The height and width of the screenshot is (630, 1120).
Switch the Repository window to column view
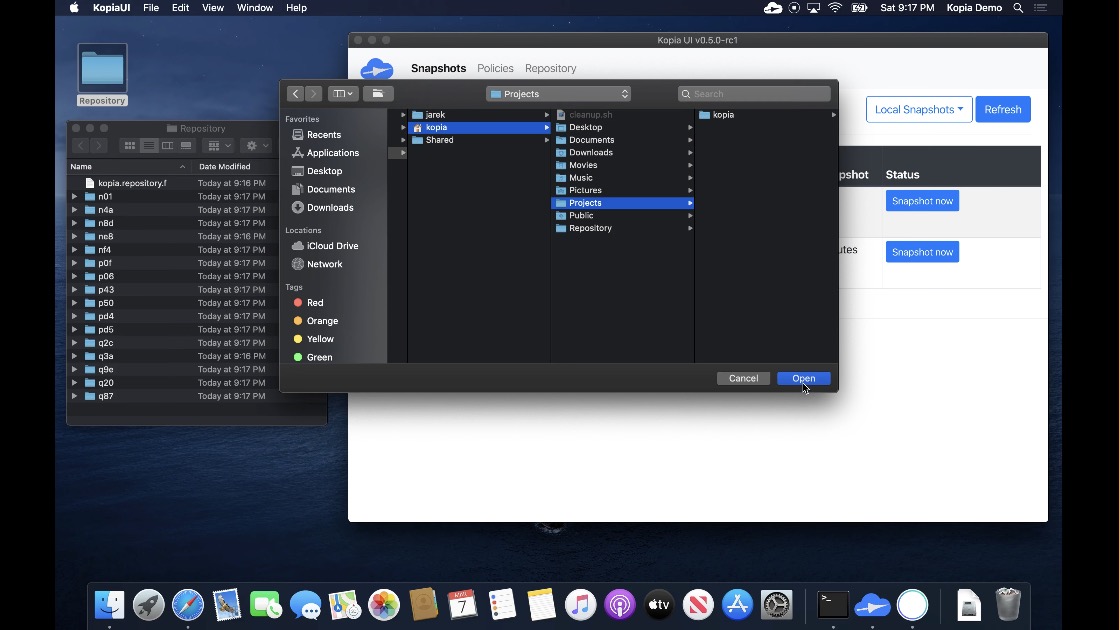pyautogui.click(x=169, y=145)
